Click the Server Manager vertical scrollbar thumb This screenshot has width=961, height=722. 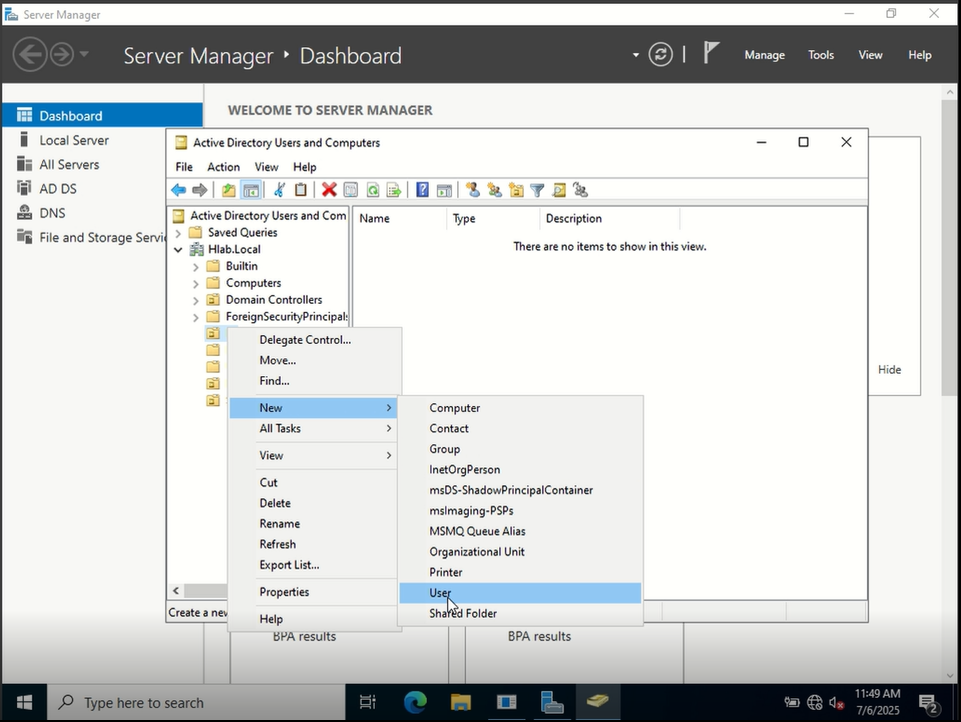949,246
